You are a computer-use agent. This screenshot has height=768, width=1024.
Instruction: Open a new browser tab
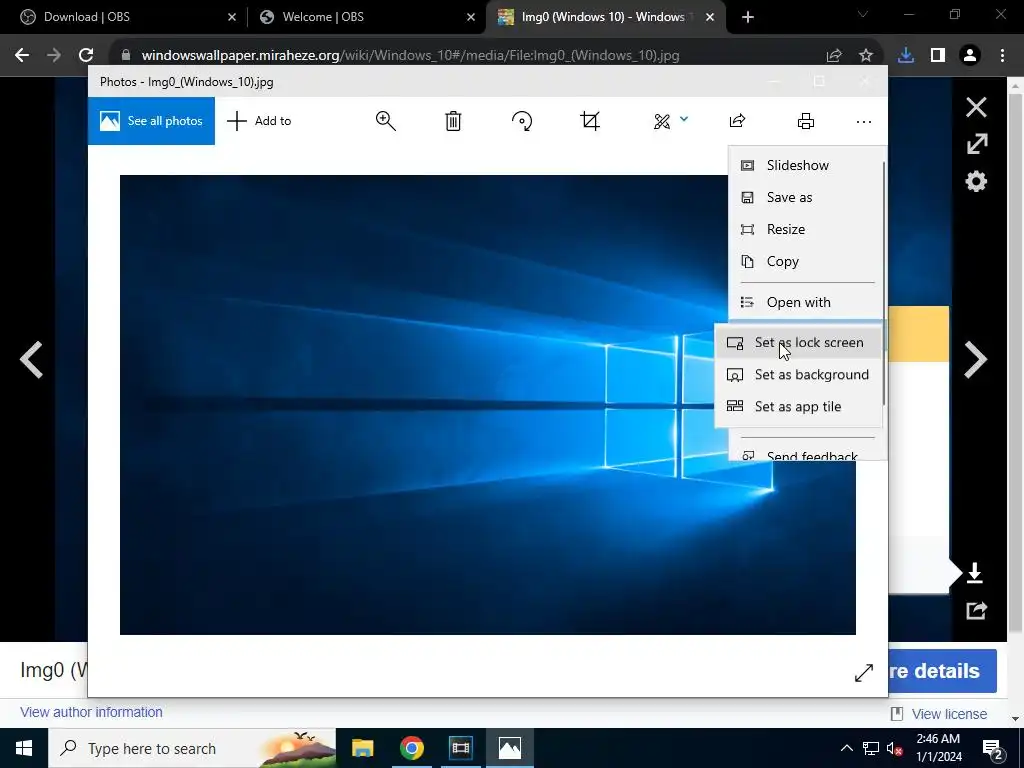coord(748,17)
